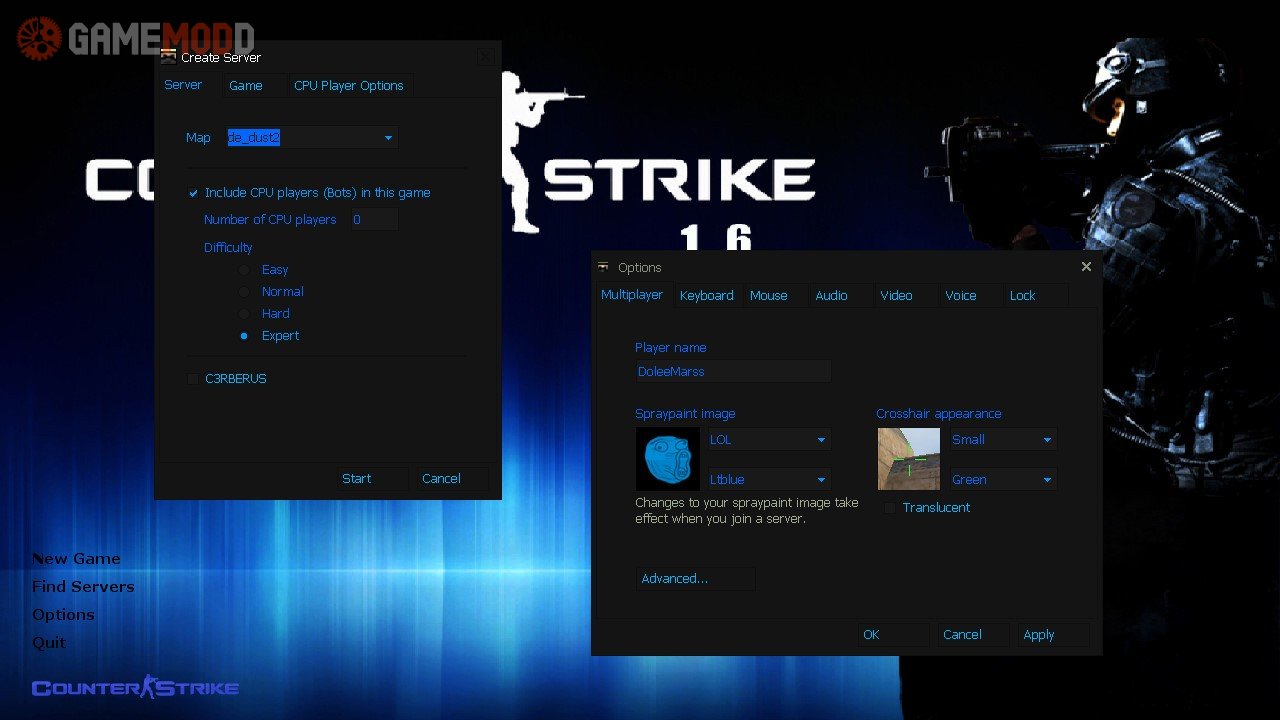Image resolution: width=1280 pixels, height=720 pixels.
Task: Enable the C3RBERUS checkbox
Action: click(193, 379)
